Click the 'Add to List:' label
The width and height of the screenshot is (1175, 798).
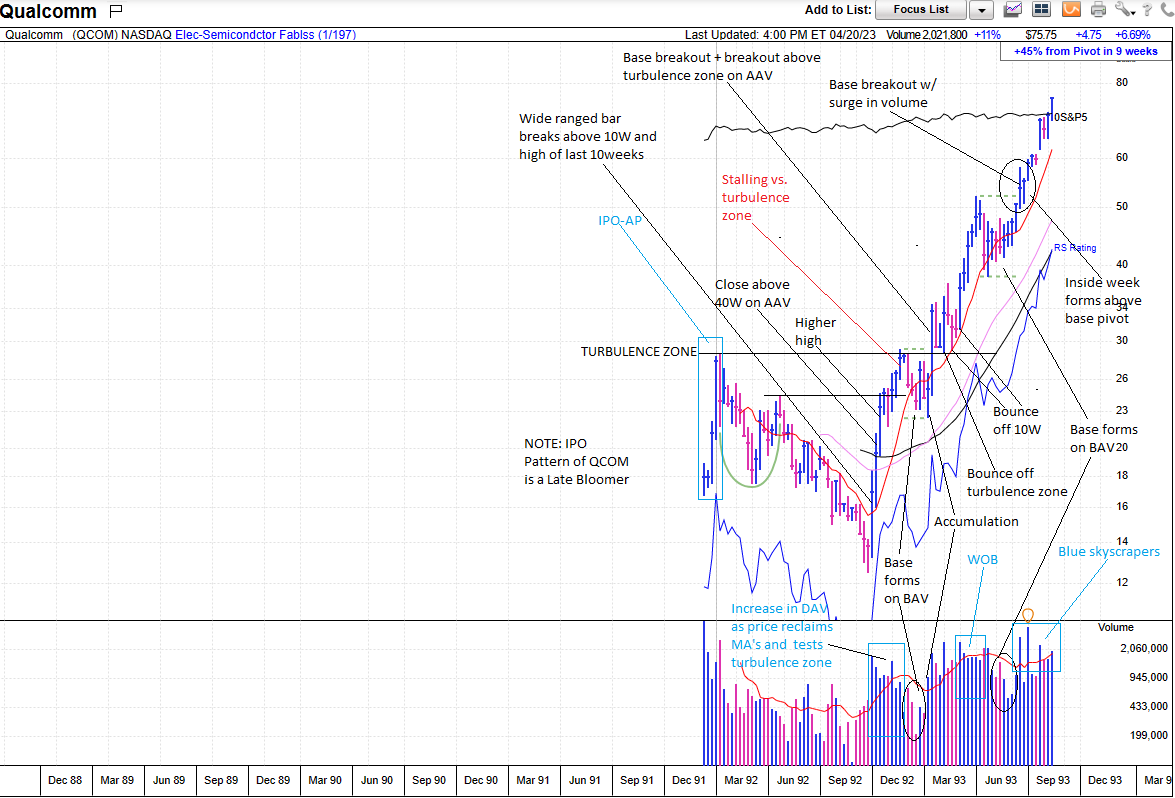(x=838, y=10)
